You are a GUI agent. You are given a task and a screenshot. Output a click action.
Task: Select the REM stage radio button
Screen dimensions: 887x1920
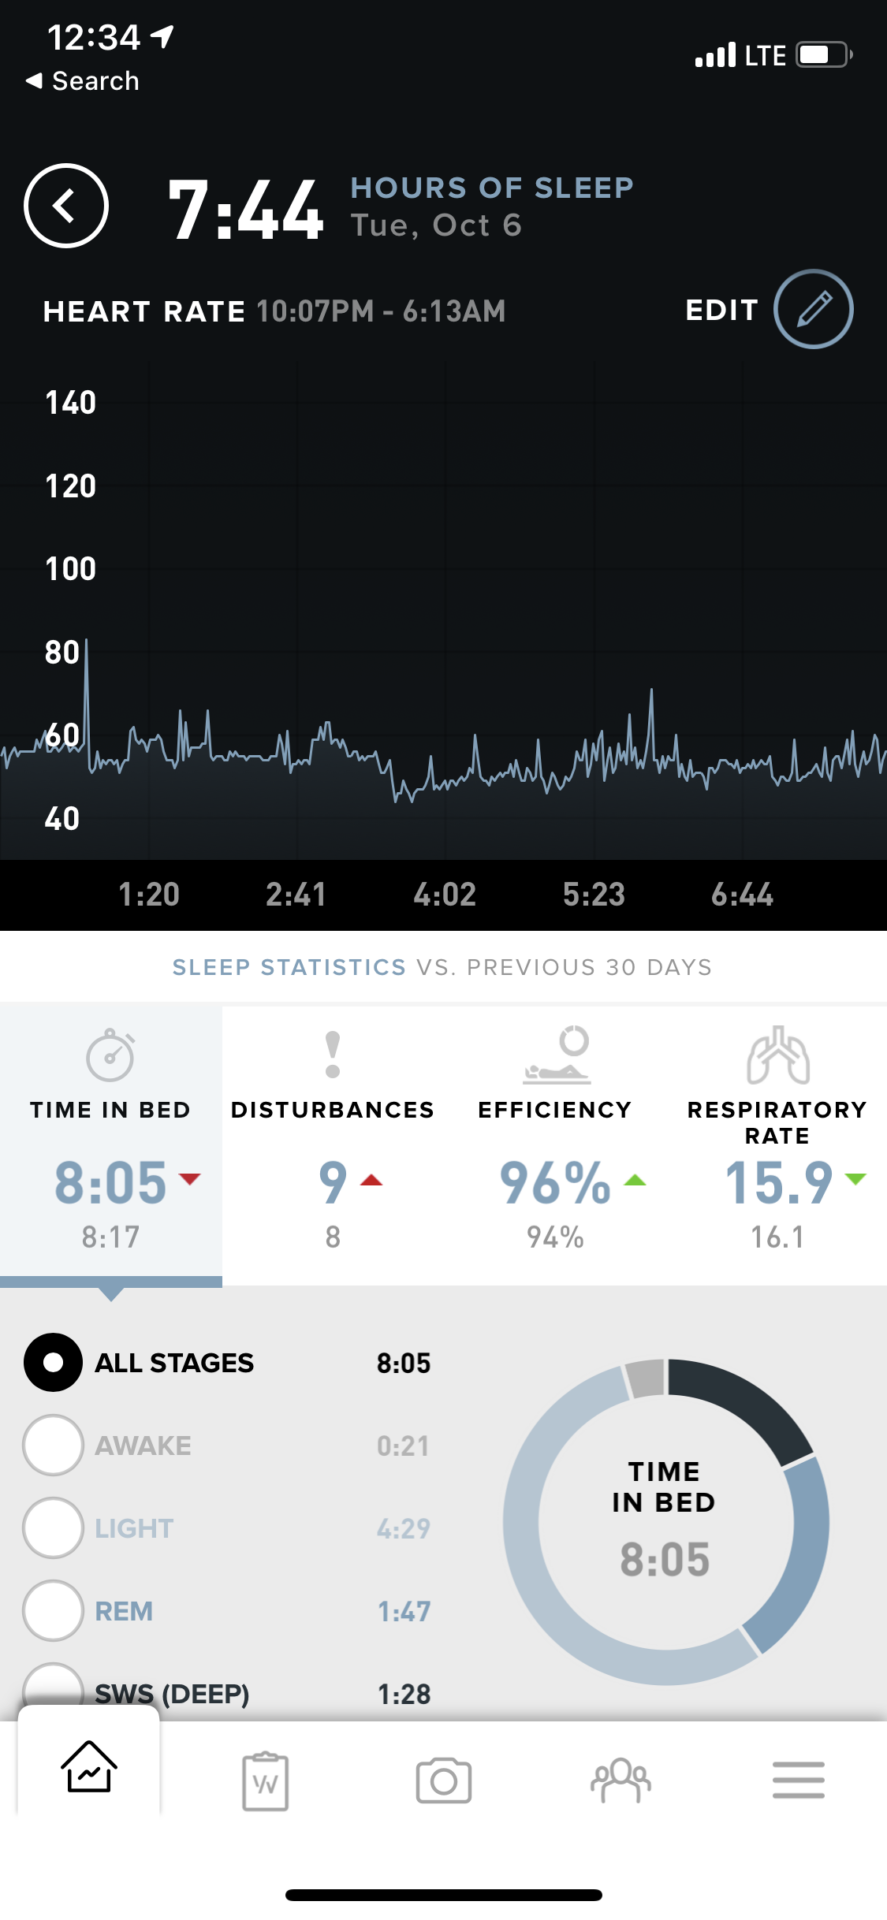click(53, 1611)
